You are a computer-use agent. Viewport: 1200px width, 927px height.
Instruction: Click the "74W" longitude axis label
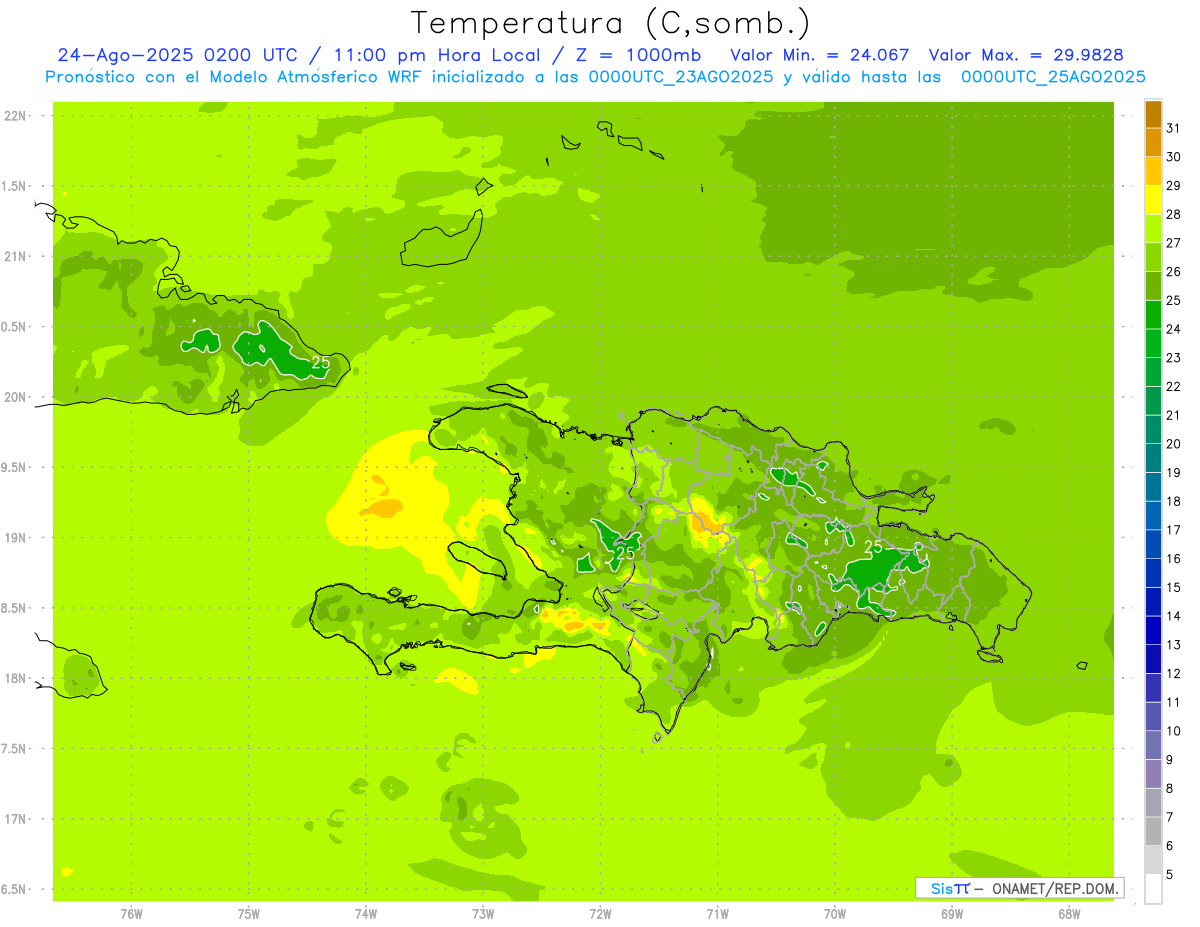point(365,914)
